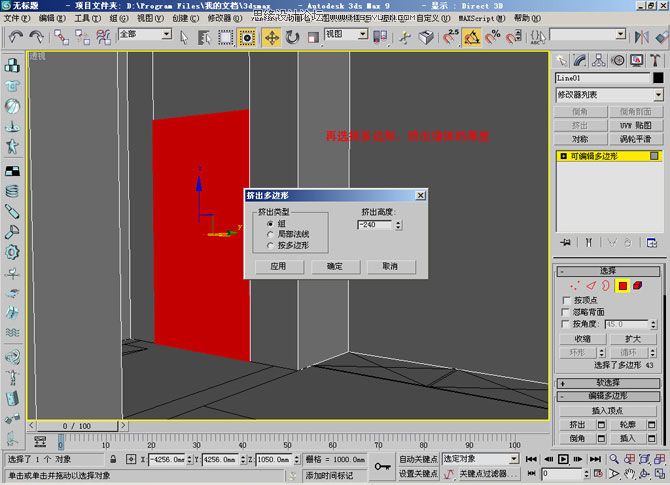Choose Rectangular Selection Region tool
Viewport: 670px width, 485px height.
pos(225,38)
